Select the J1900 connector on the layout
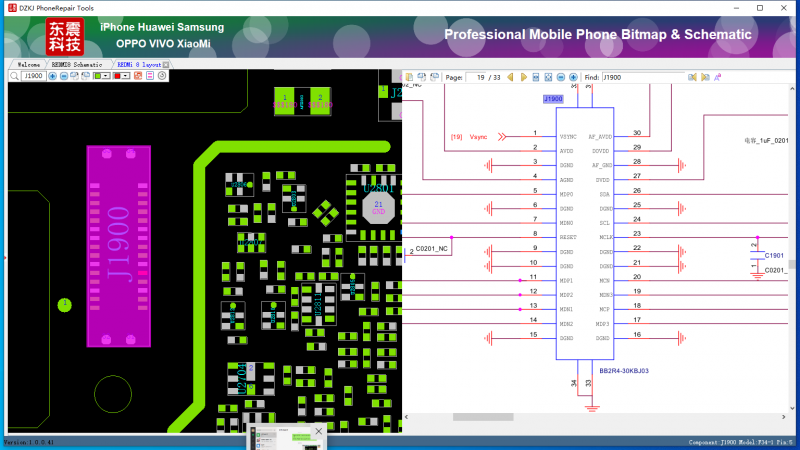 (118, 245)
